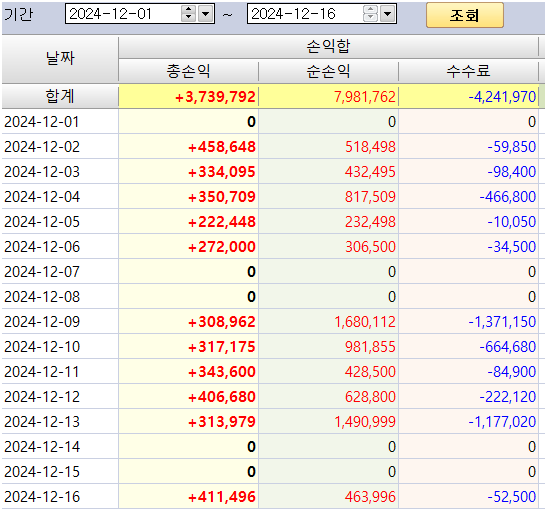This screenshot has width=545, height=512.
Task: Open the end date 2024-12-16 calendar dropdown
Action: tap(388, 14)
